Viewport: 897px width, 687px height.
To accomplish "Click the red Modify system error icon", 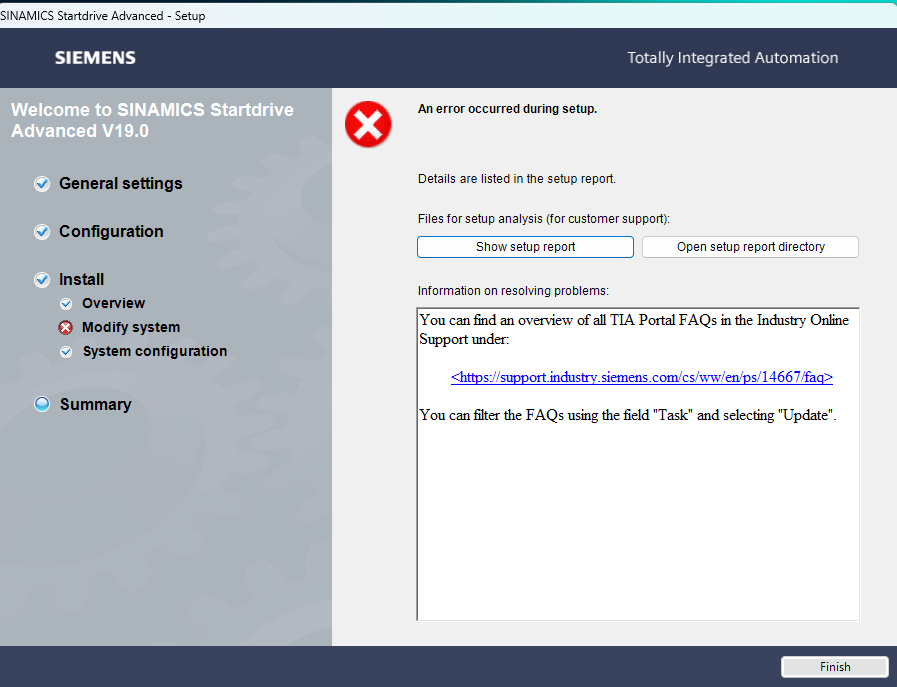I will click(66, 328).
